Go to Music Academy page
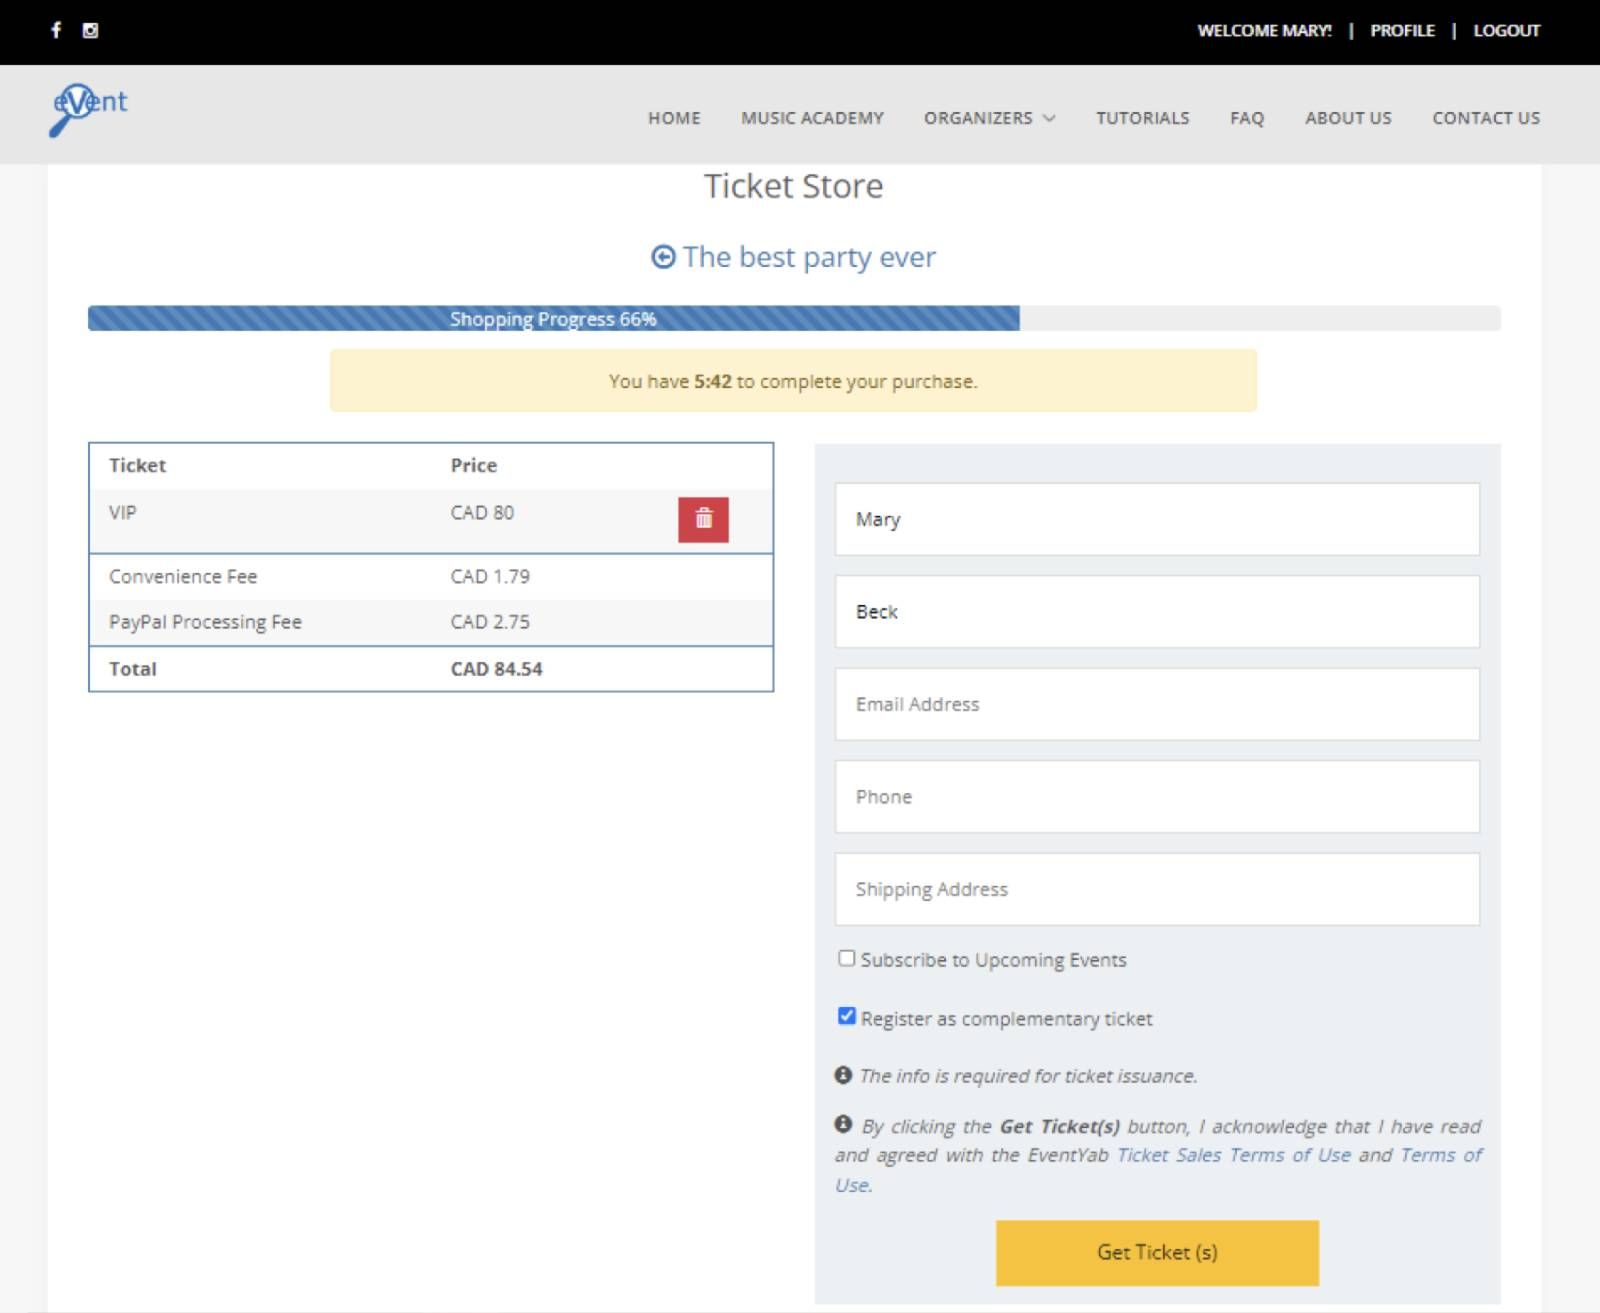The height and width of the screenshot is (1313, 1600). point(812,118)
